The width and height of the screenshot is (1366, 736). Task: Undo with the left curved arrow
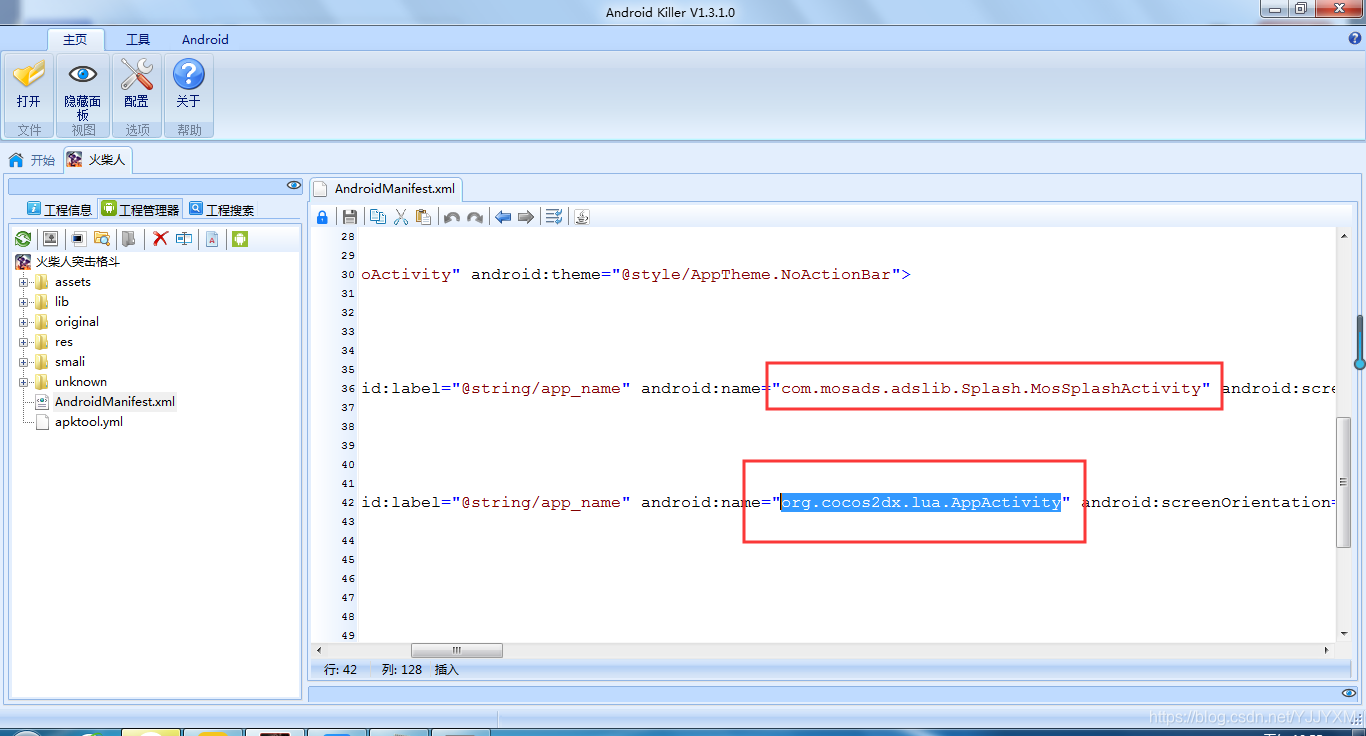pyautogui.click(x=452, y=217)
